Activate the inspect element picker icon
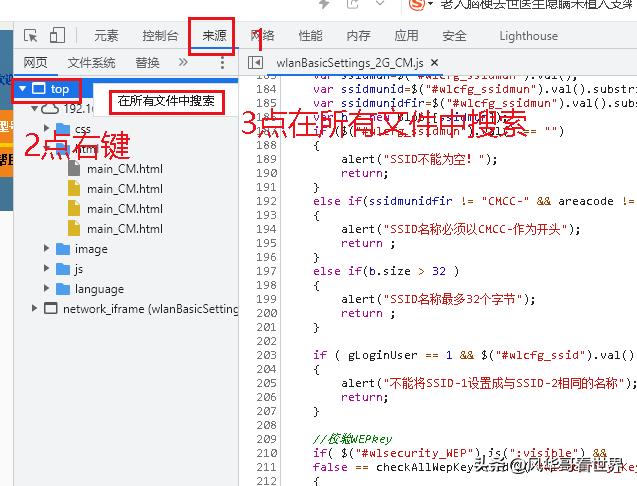637x486 pixels. 30,36
